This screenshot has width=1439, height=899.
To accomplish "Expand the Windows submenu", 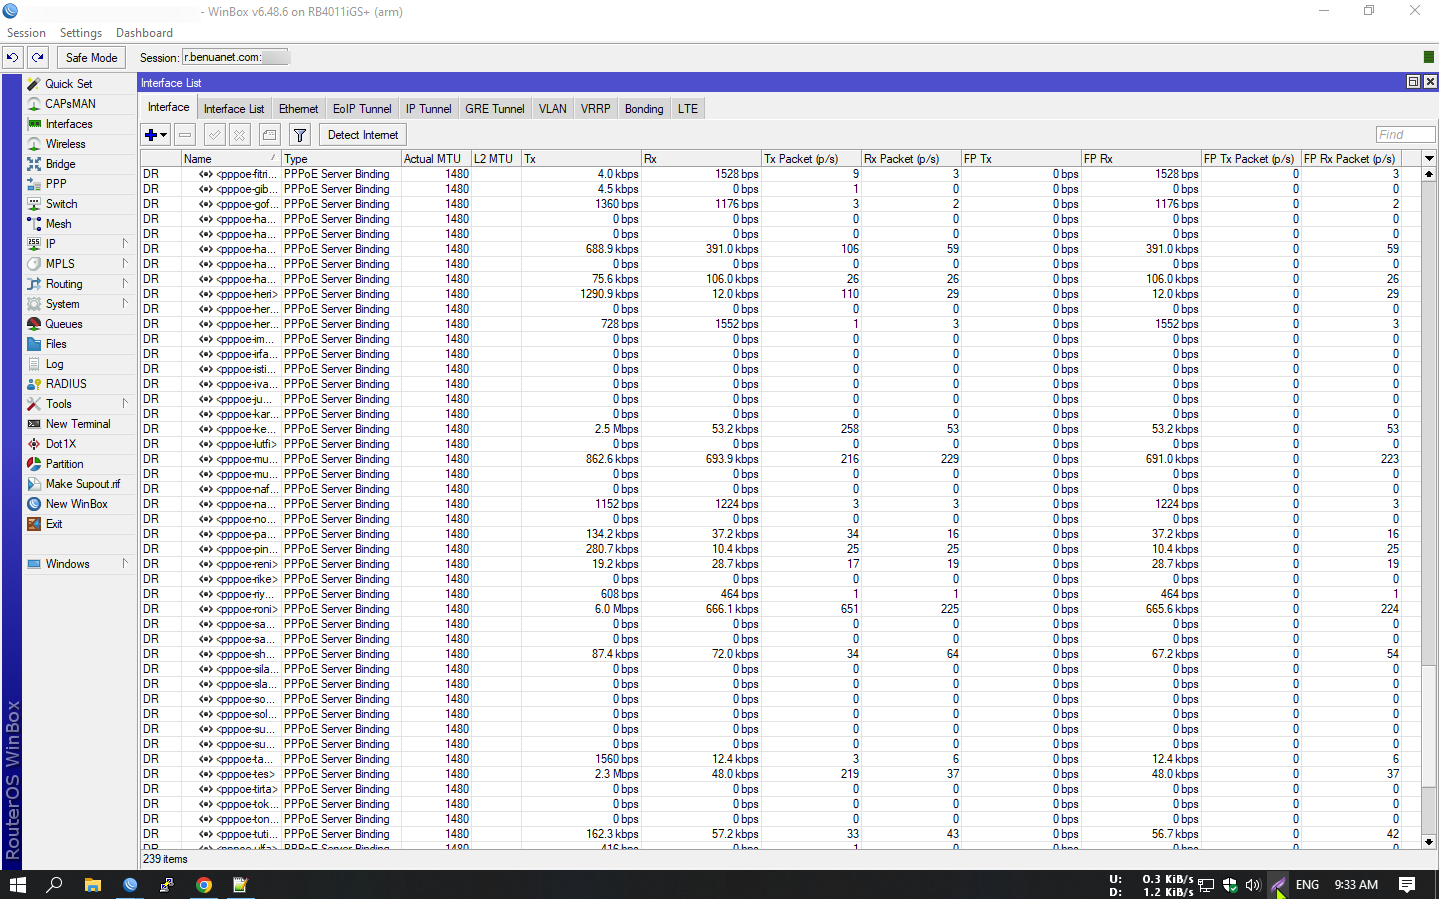I will (x=79, y=564).
